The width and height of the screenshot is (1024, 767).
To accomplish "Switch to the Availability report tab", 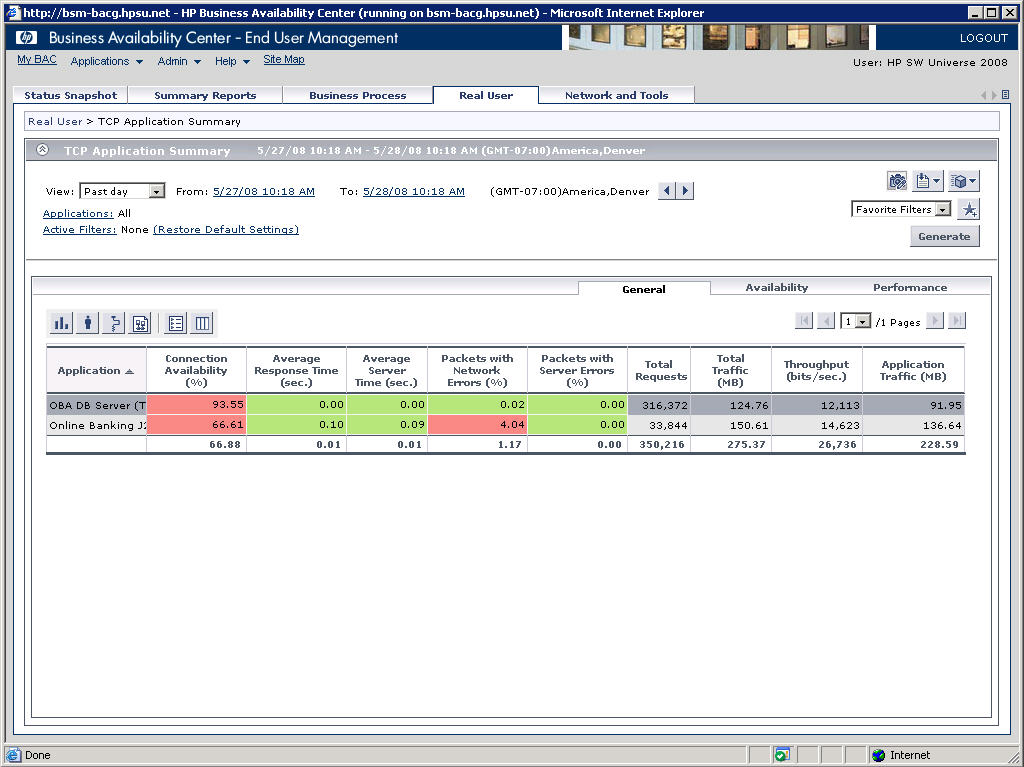I will point(776,287).
